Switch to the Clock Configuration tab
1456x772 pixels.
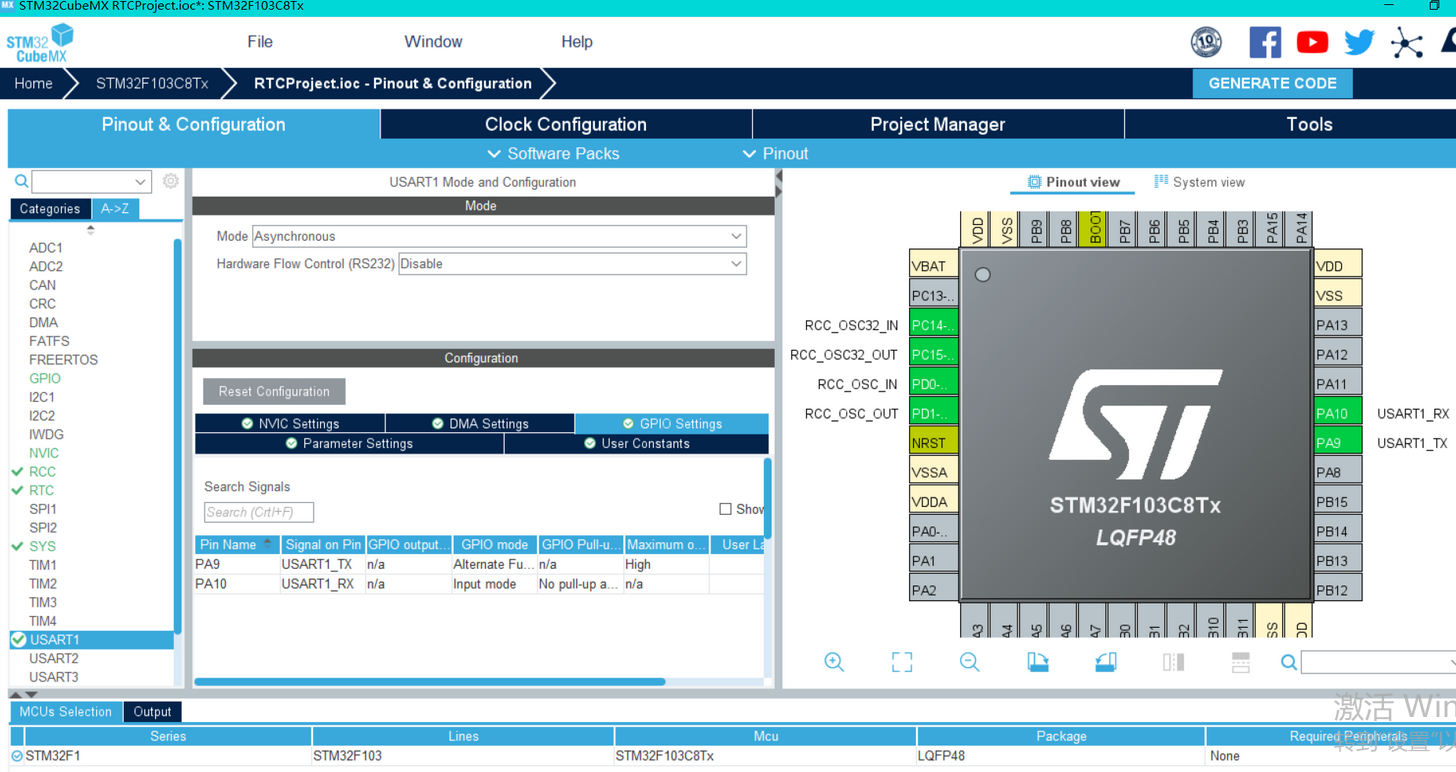pos(564,124)
